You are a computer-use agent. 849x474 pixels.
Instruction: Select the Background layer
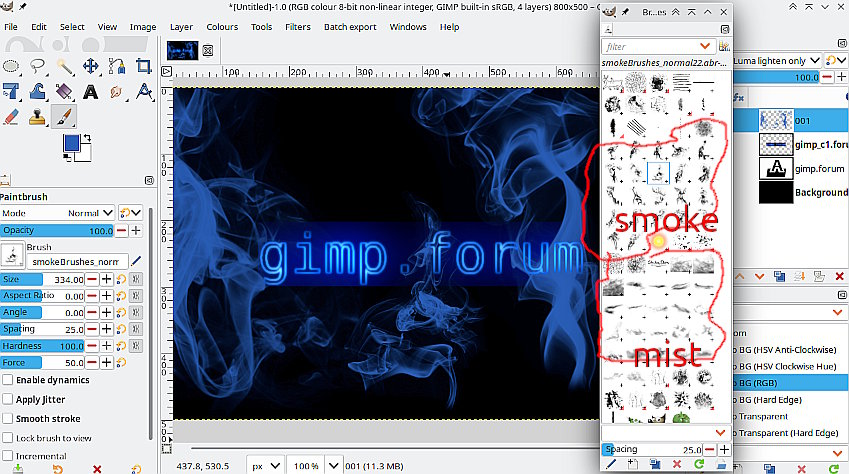click(804, 192)
